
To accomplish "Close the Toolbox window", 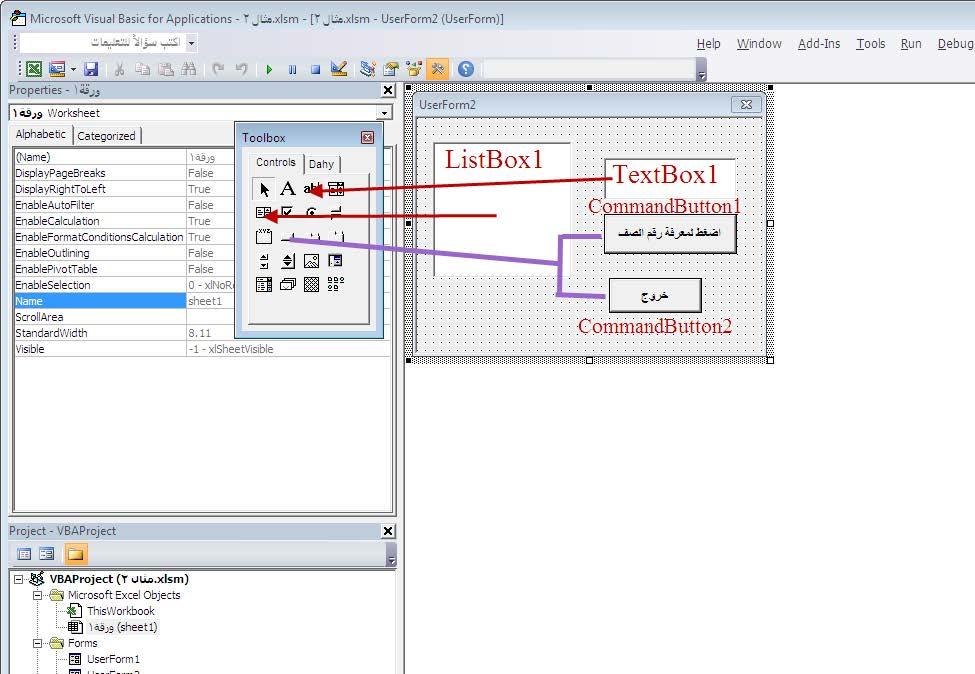I will [367, 137].
